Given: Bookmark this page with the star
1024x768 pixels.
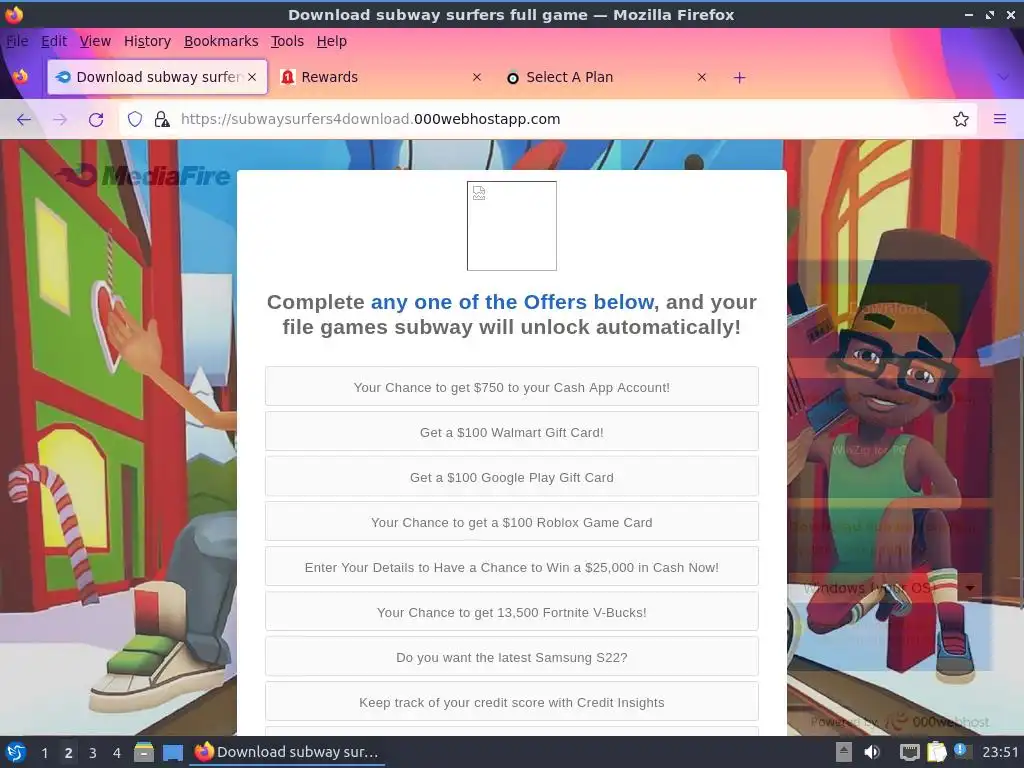Looking at the screenshot, I should [961, 119].
